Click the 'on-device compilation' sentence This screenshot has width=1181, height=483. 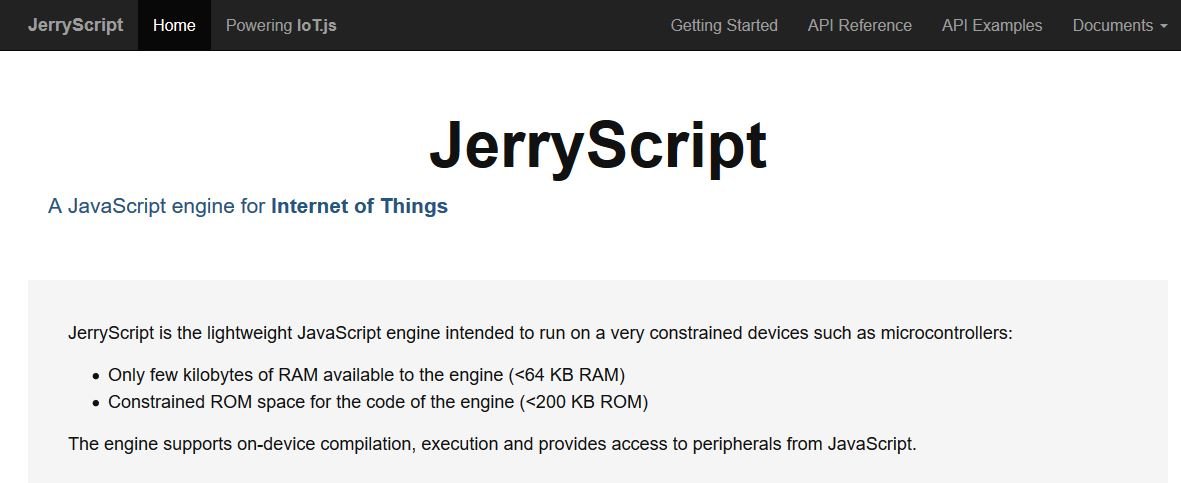point(493,443)
